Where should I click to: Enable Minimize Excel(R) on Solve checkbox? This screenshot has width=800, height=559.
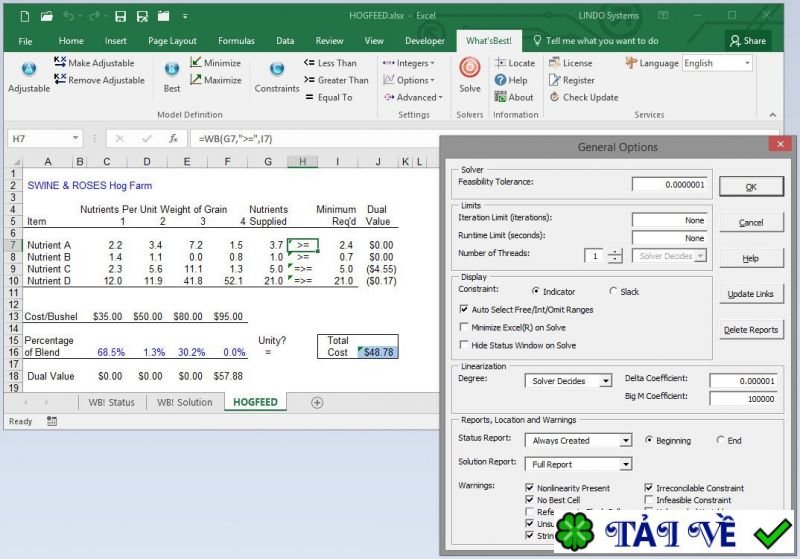coord(464,327)
